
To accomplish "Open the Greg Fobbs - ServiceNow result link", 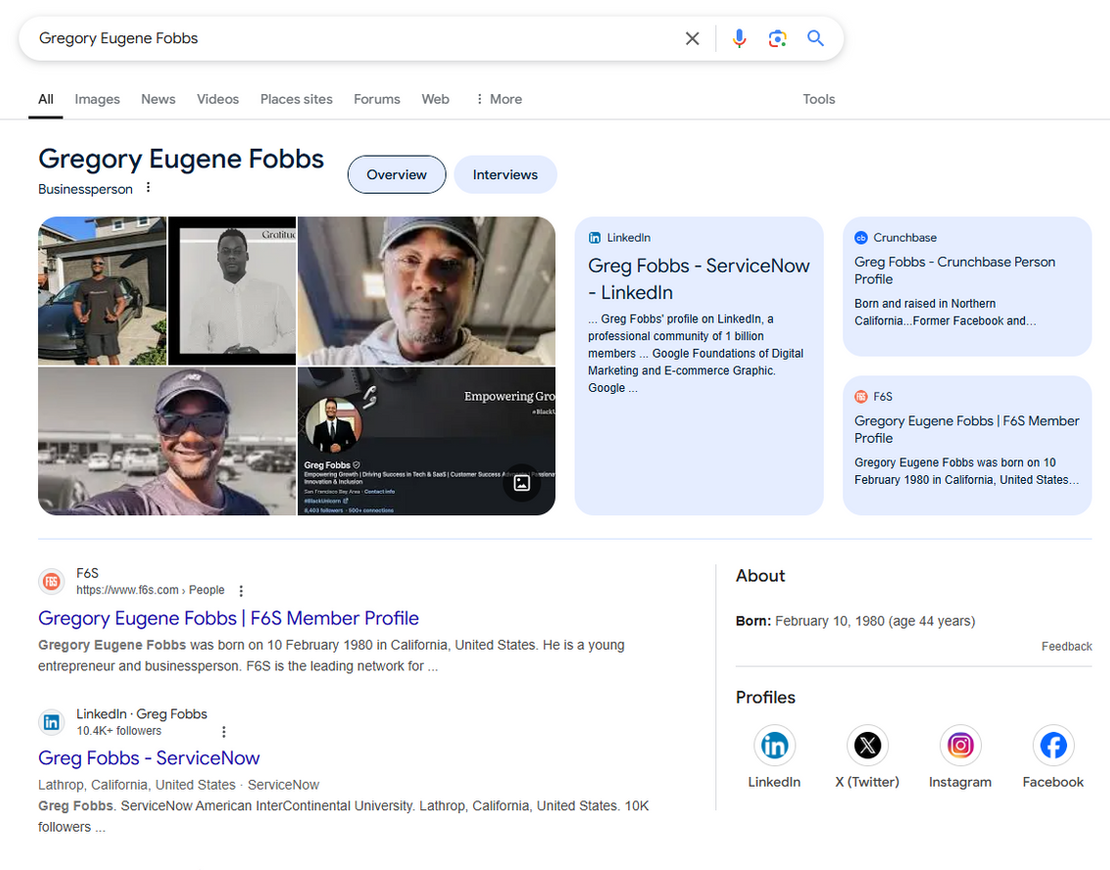I will click(x=149, y=758).
